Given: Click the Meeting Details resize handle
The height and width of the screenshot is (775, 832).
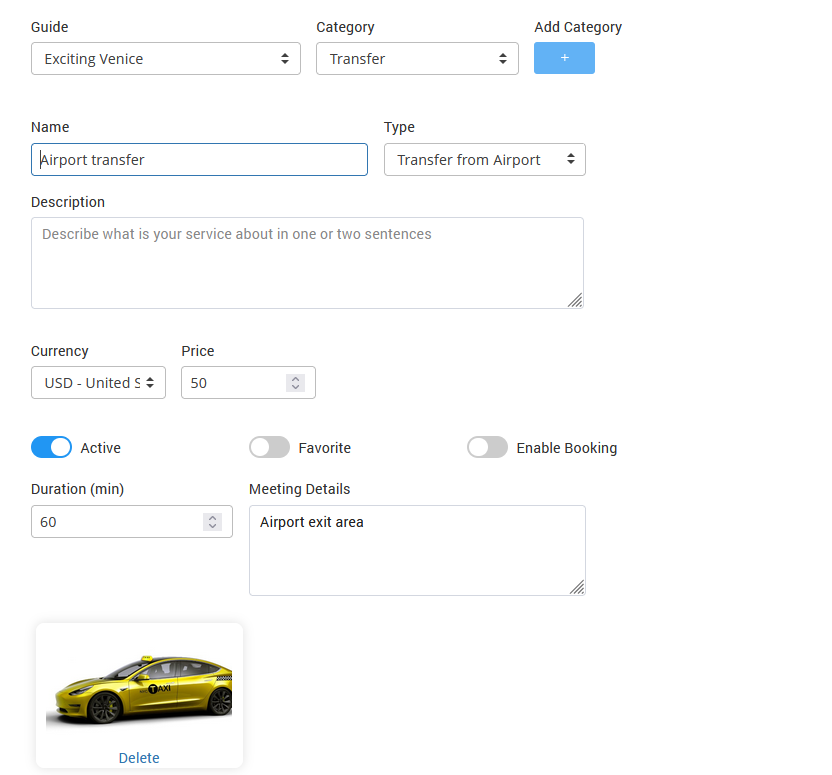Looking at the screenshot, I should pyautogui.click(x=577, y=587).
